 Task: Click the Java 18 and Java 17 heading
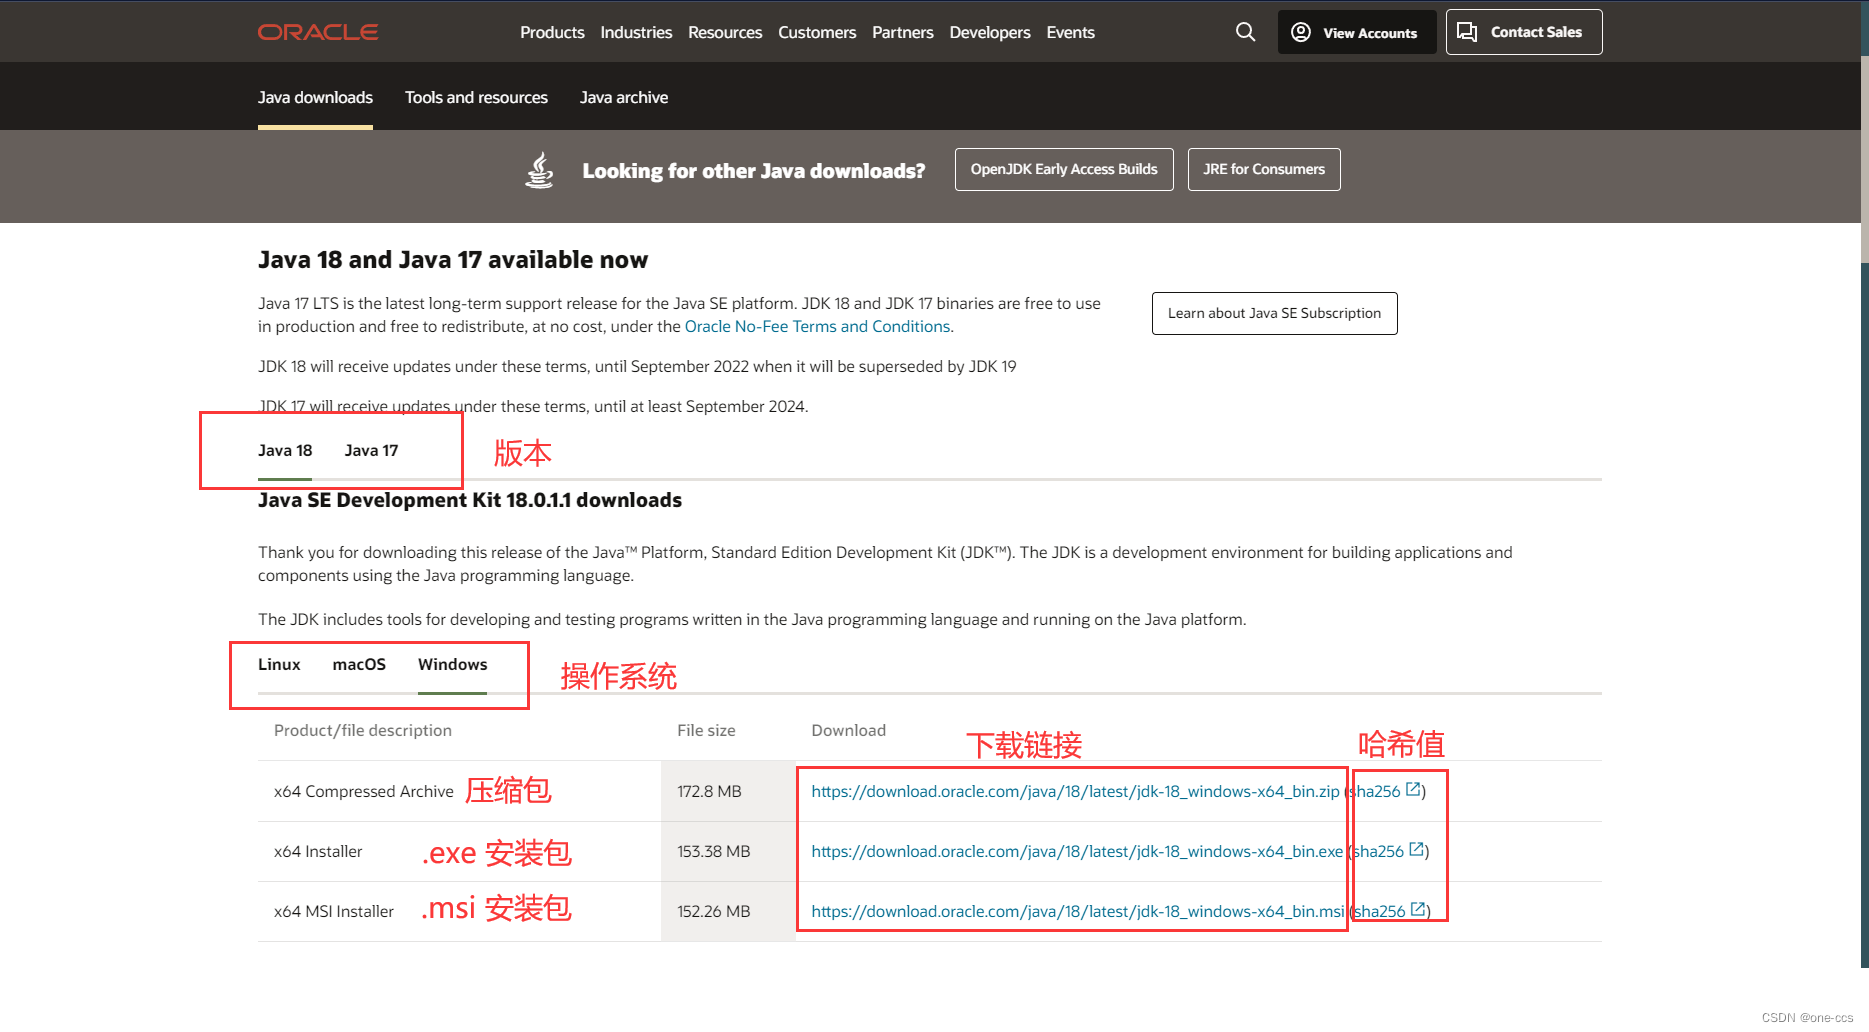tap(453, 260)
